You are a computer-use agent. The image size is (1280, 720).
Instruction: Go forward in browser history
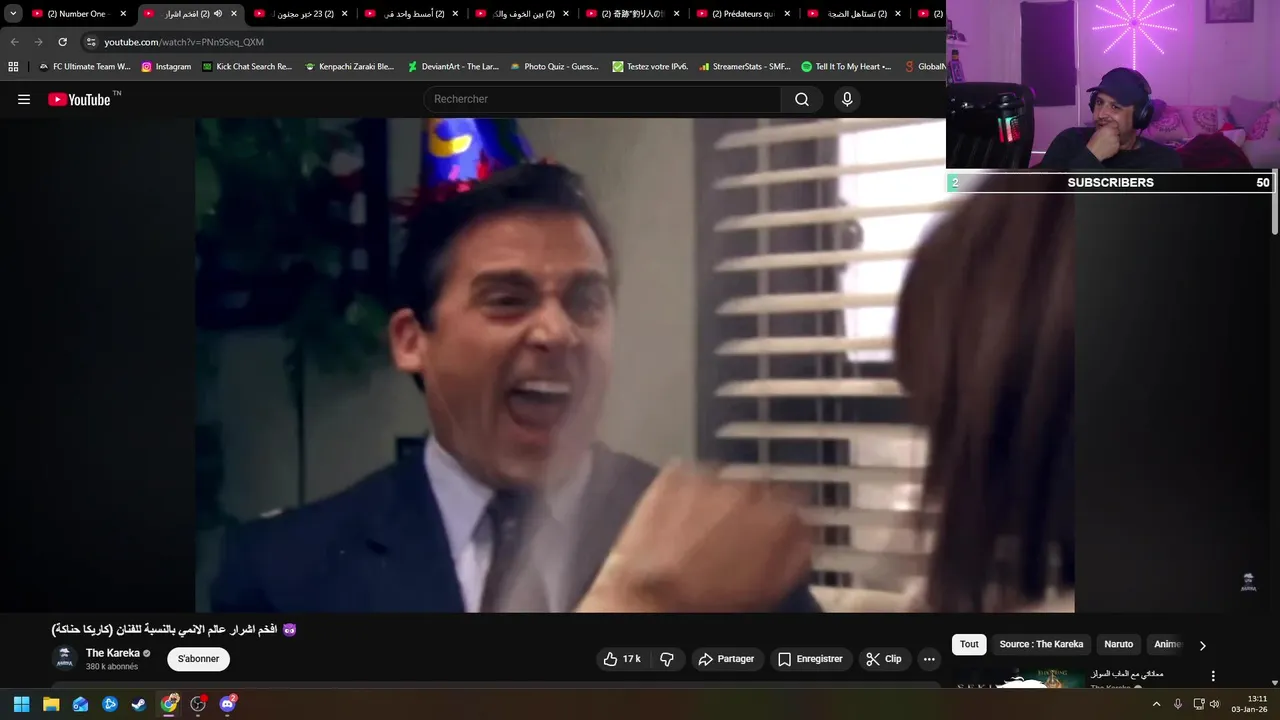38,42
